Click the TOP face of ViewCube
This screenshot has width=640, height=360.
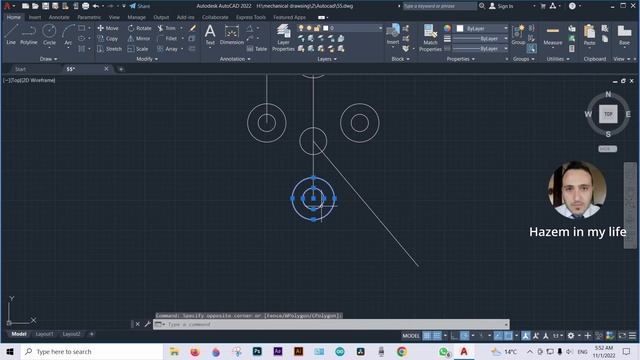coord(608,114)
